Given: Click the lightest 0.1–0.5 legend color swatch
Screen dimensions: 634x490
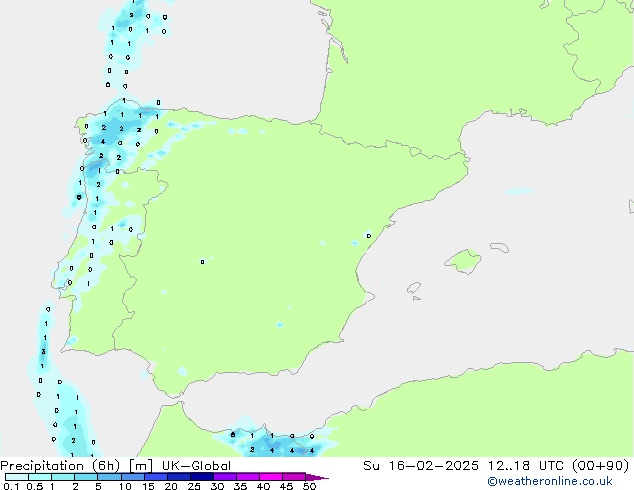Looking at the screenshot, I should (17, 477).
